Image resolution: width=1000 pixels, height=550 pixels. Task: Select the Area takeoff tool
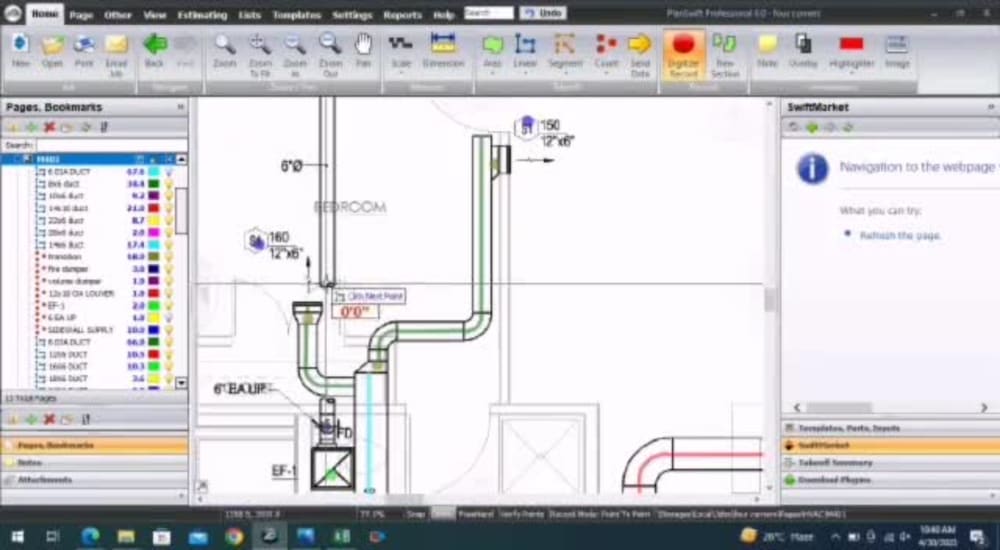[x=492, y=45]
